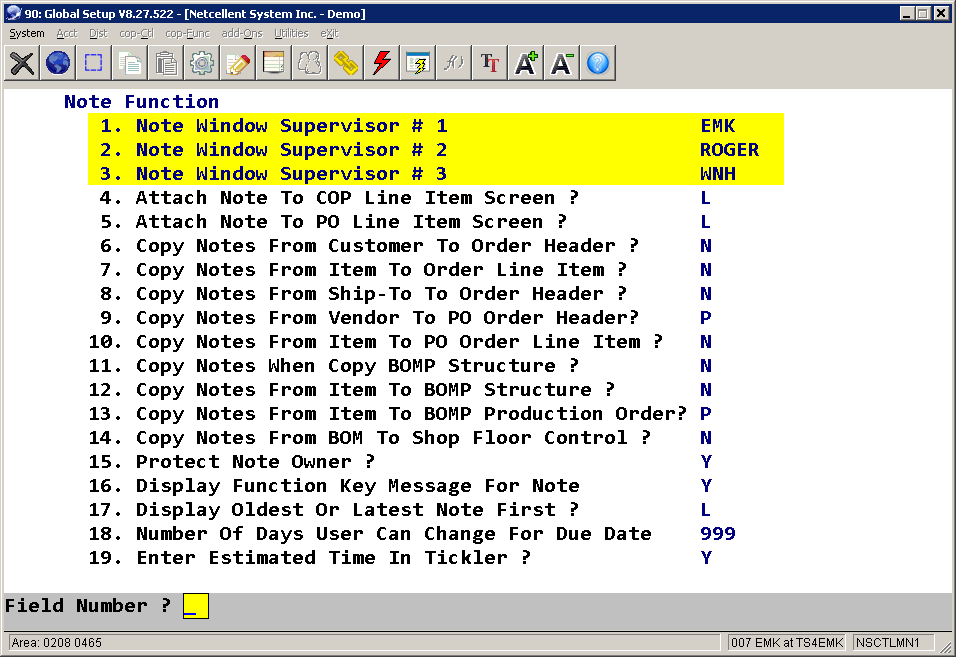Click the yellow chain link icon

click(346, 64)
